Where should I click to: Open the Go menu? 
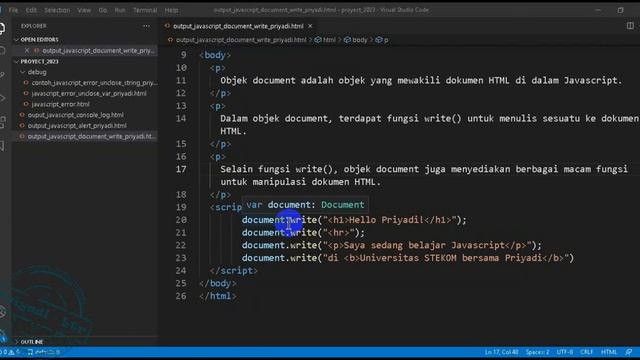pyautogui.click(x=102, y=10)
